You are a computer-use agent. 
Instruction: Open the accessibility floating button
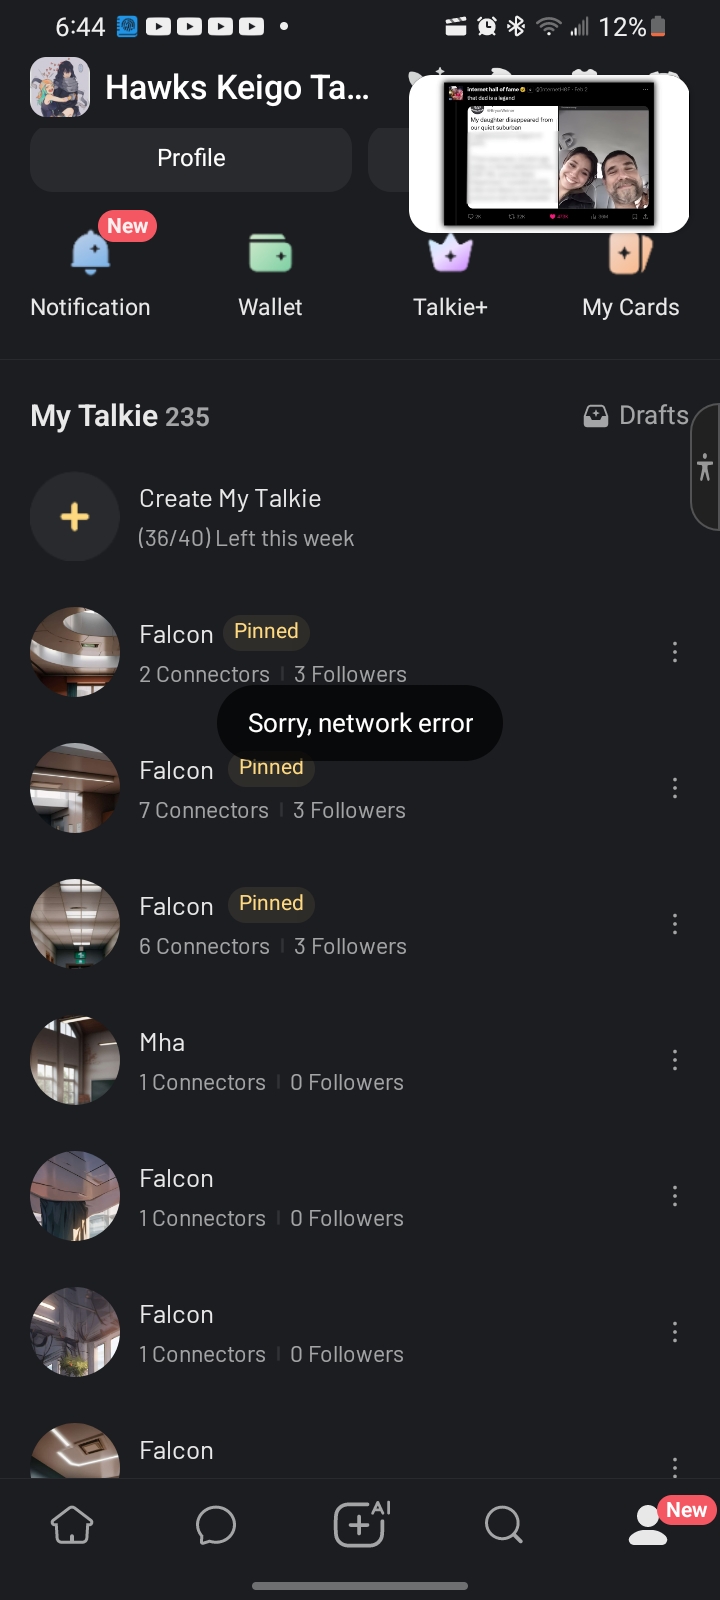tap(705, 467)
